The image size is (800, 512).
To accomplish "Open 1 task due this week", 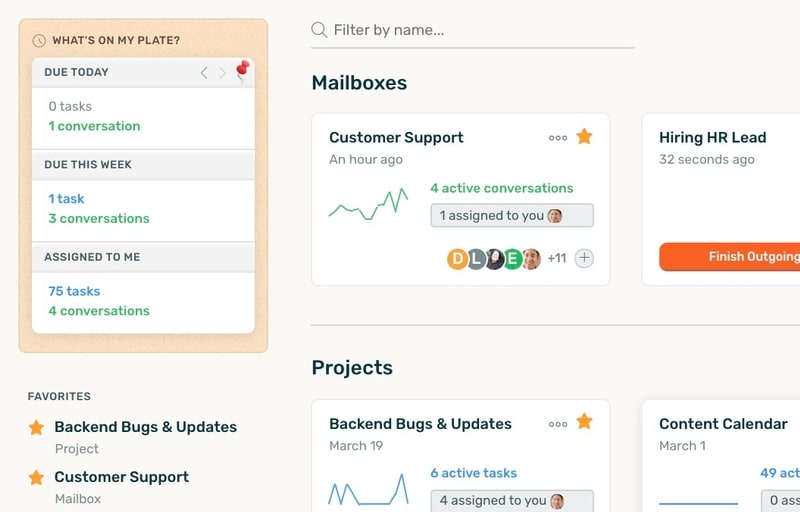I will [x=66, y=199].
